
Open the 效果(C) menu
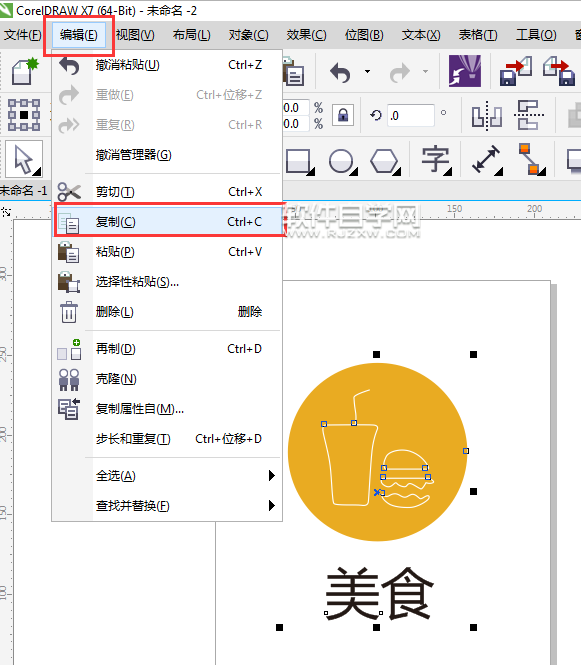[x=306, y=35]
